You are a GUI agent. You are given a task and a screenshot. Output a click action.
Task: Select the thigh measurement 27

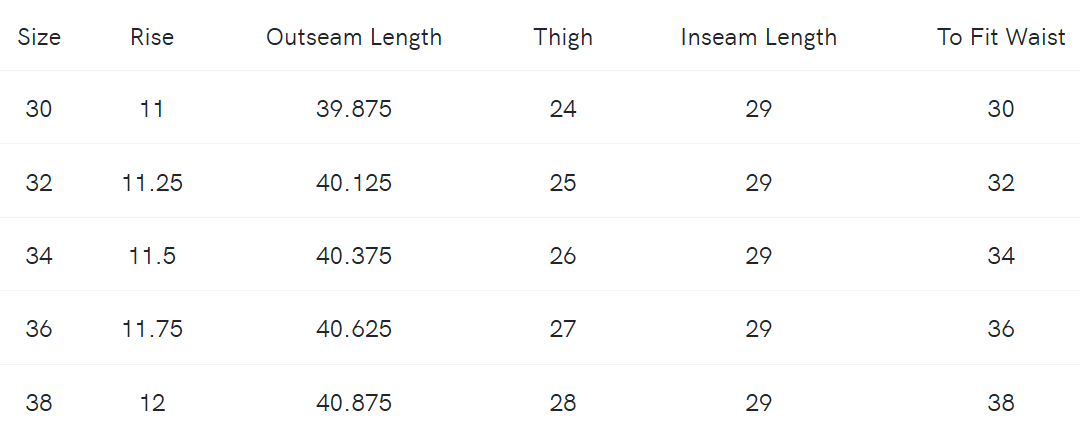[563, 329]
